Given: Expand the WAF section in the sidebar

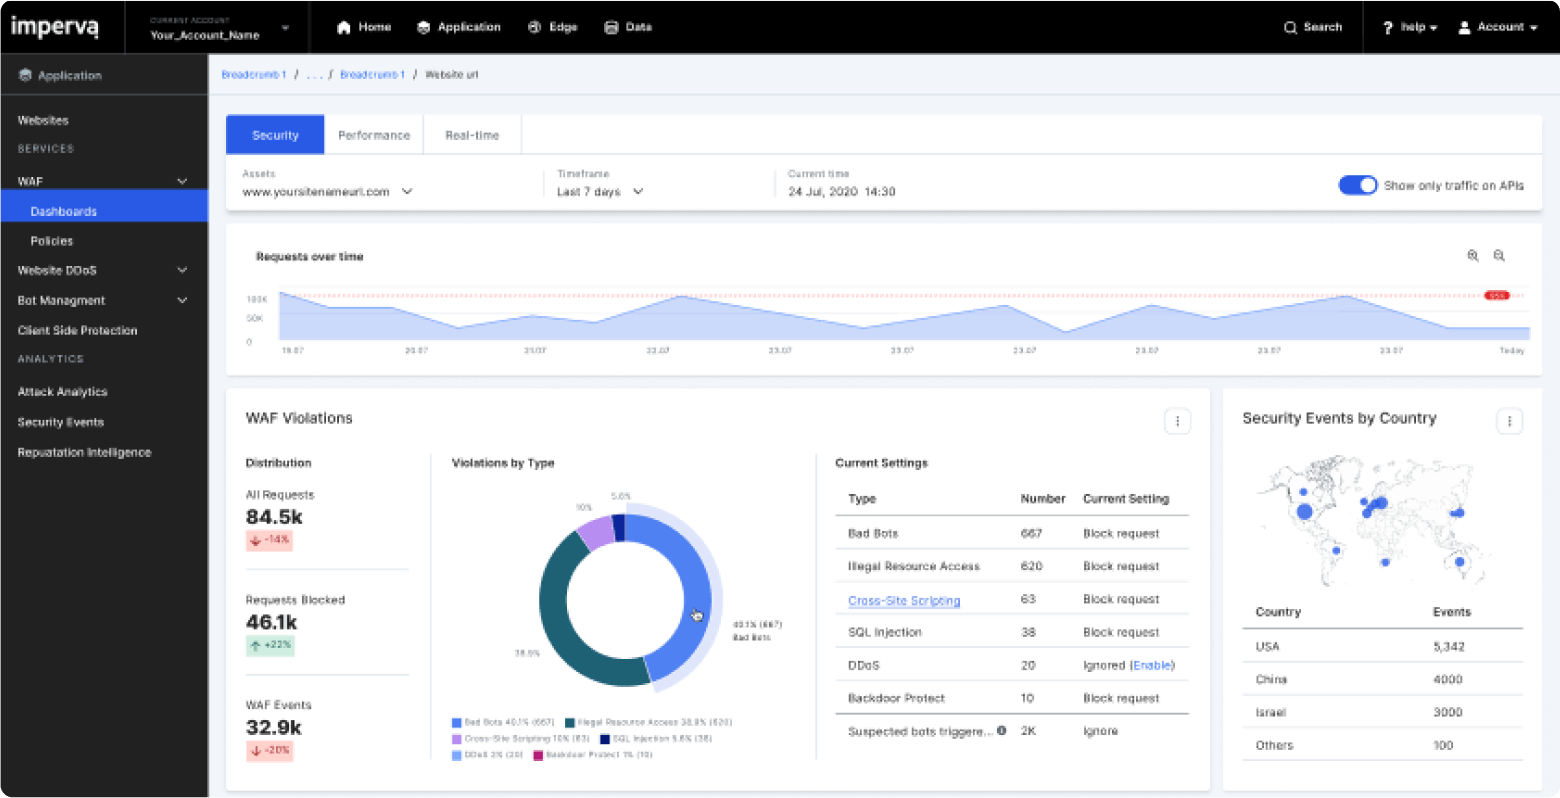Looking at the screenshot, I should point(182,181).
